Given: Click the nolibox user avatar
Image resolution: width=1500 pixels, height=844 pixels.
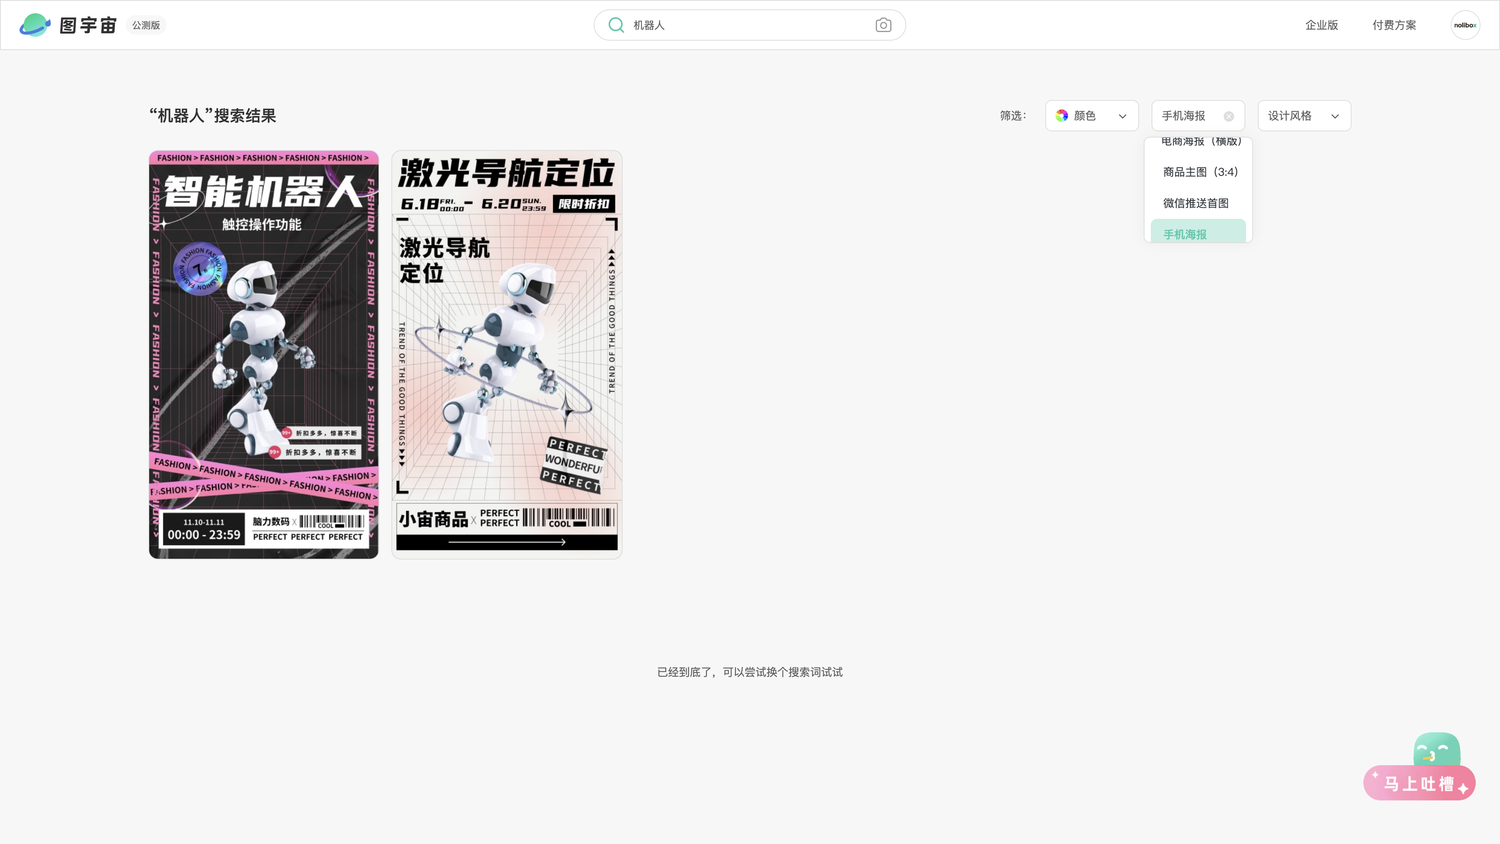Looking at the screenshot, I should pos(1465,25).
